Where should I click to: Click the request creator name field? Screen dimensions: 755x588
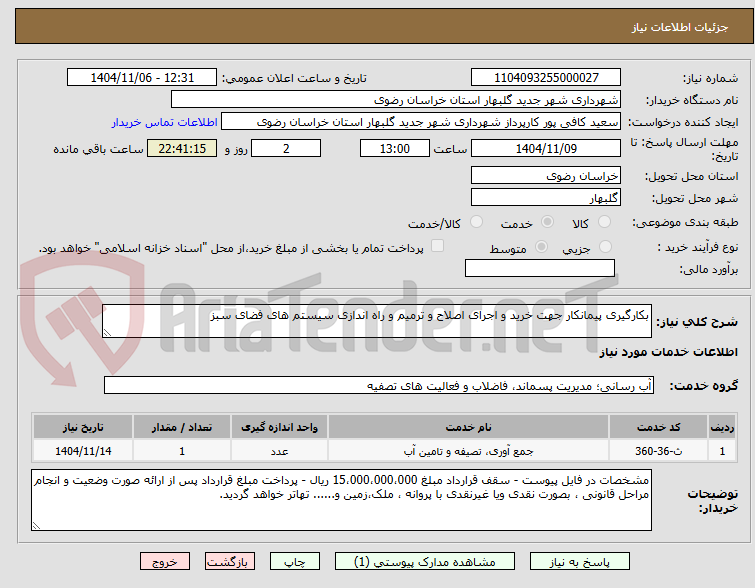coord(421,122)
